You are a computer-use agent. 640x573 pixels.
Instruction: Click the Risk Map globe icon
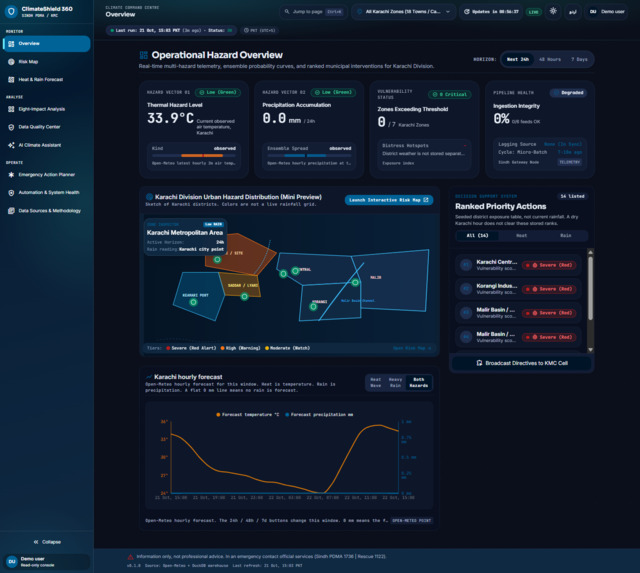pyautogui.click(x=11, y=62)
